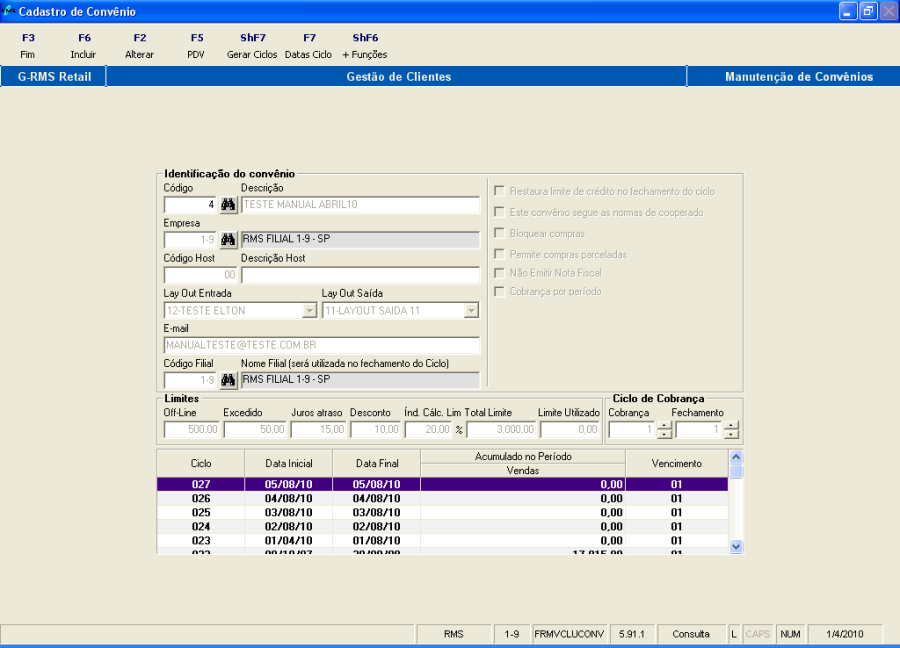Increase Cobrança cycle value with up arrow

click(664, 425)
